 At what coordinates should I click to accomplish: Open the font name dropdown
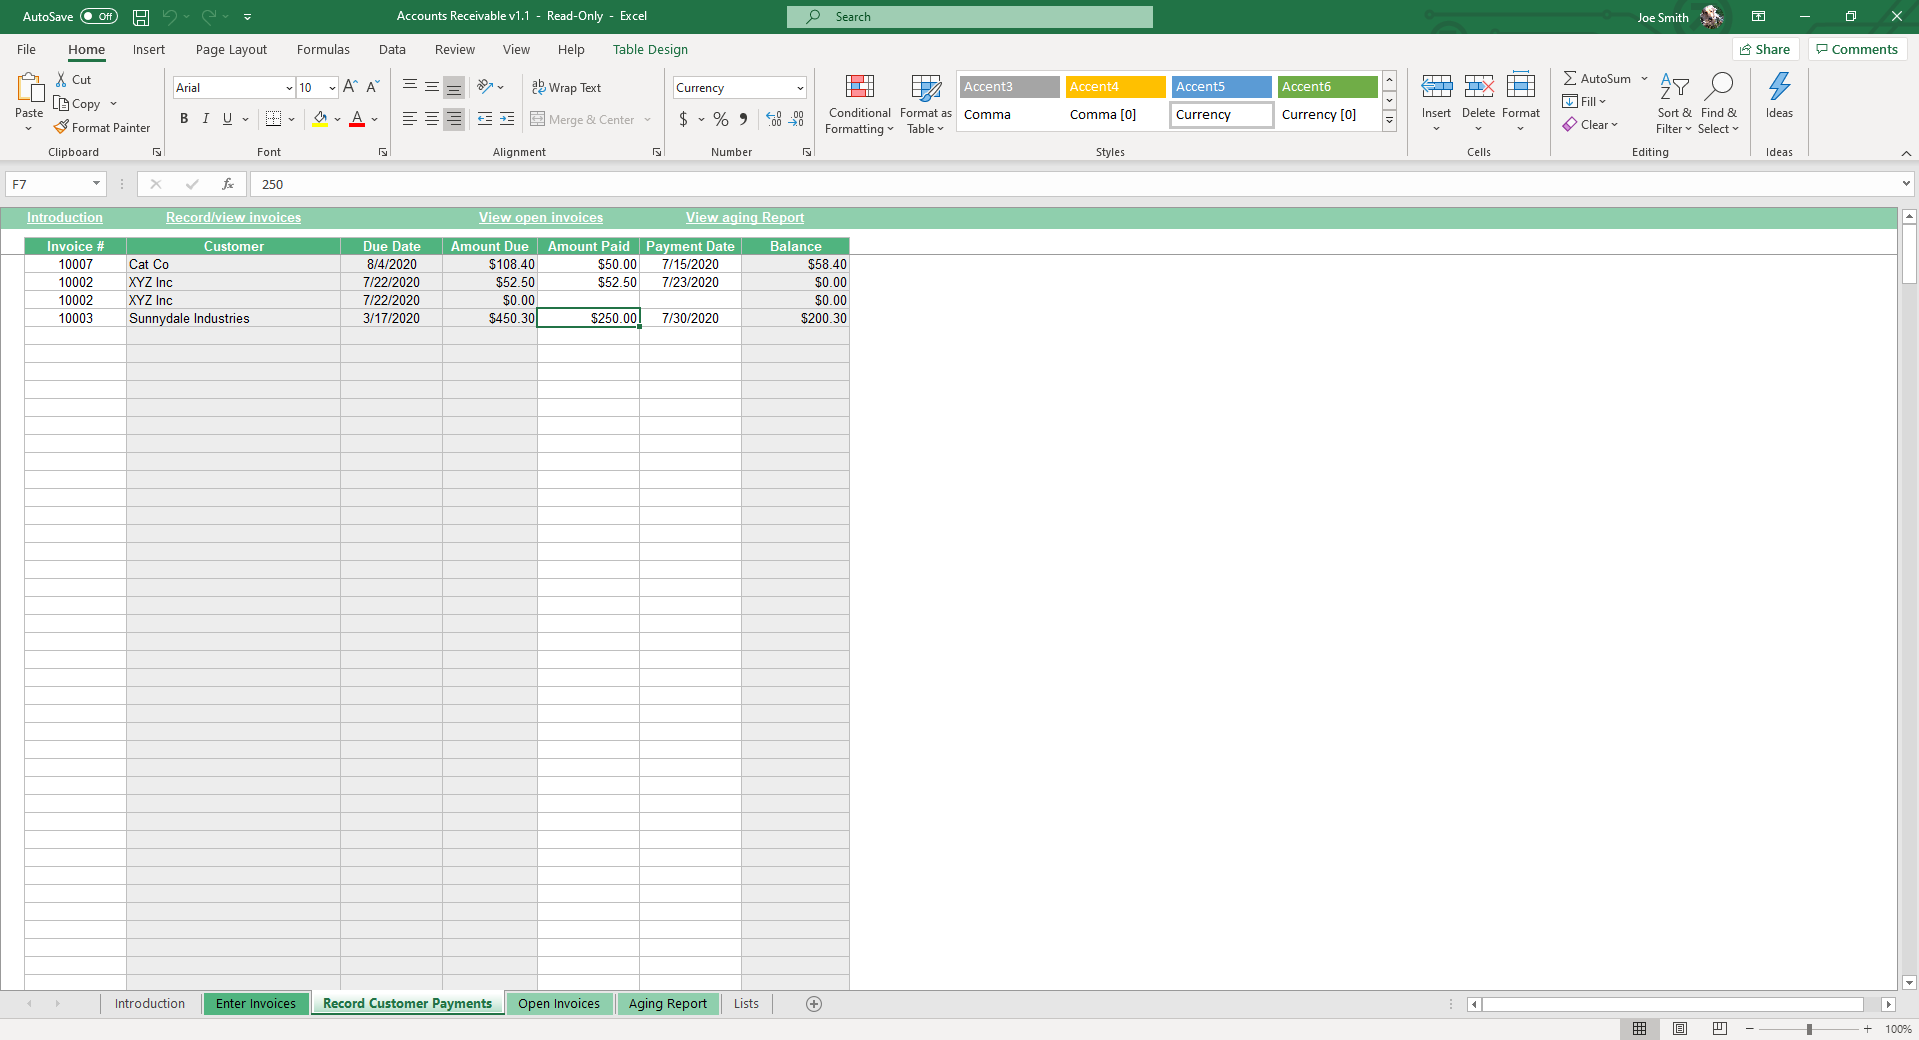[x=289, y=88]
